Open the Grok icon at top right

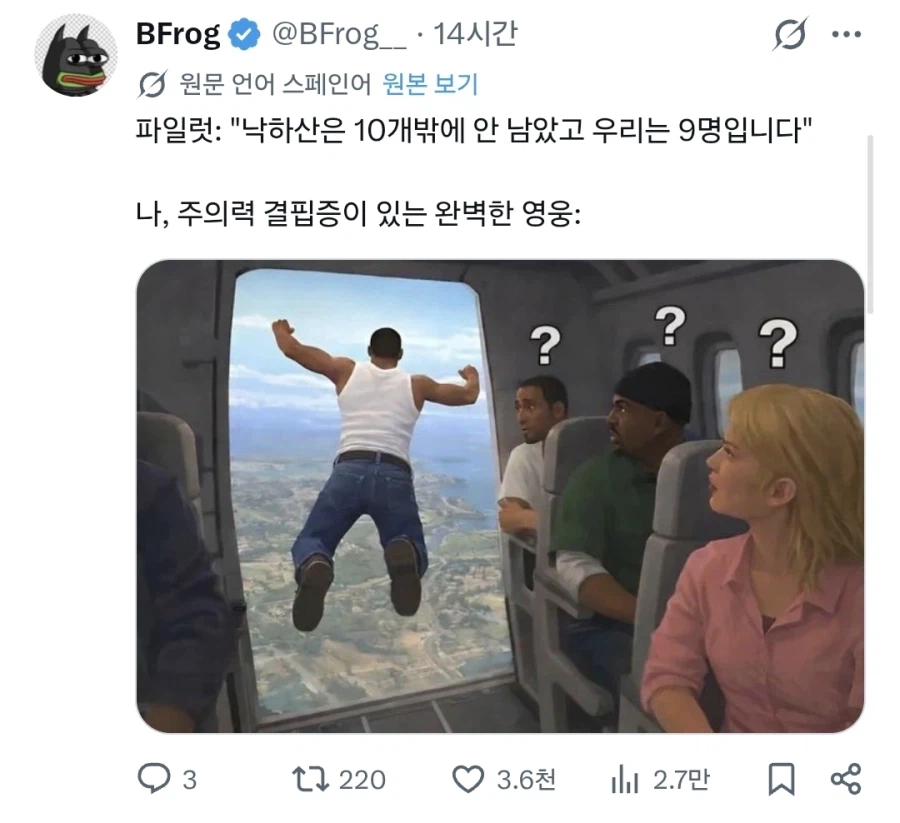790,34
